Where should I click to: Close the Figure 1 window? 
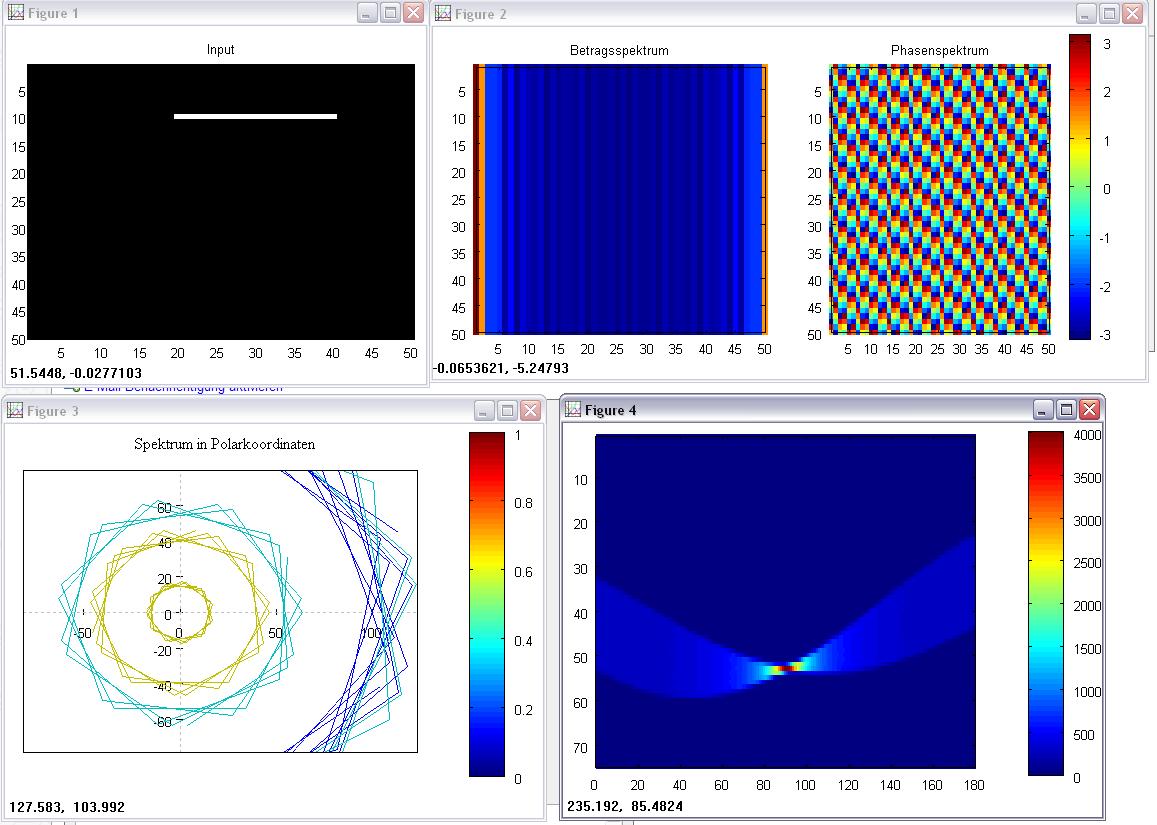[x=414, y=13]
